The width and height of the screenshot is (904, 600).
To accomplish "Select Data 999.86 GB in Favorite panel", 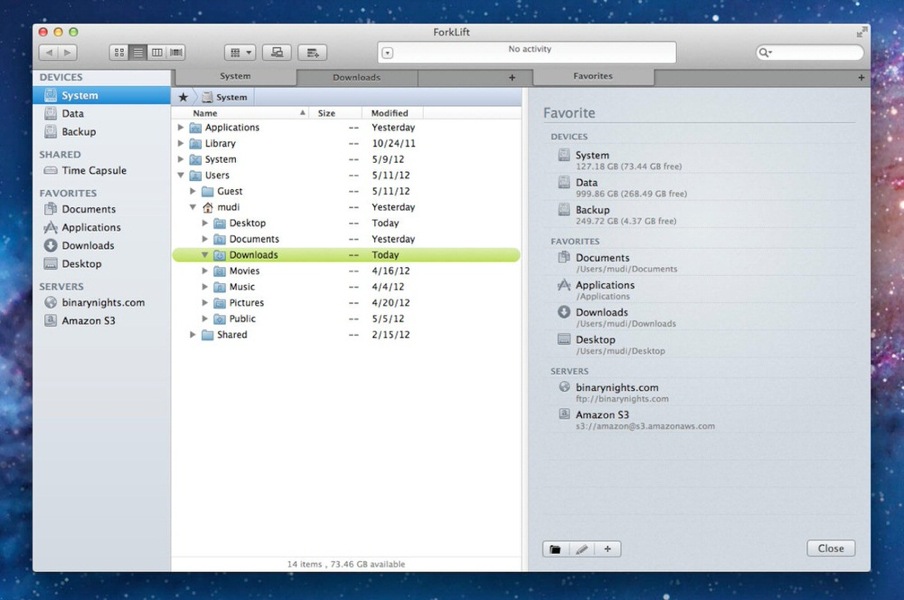I will point(700,187).
